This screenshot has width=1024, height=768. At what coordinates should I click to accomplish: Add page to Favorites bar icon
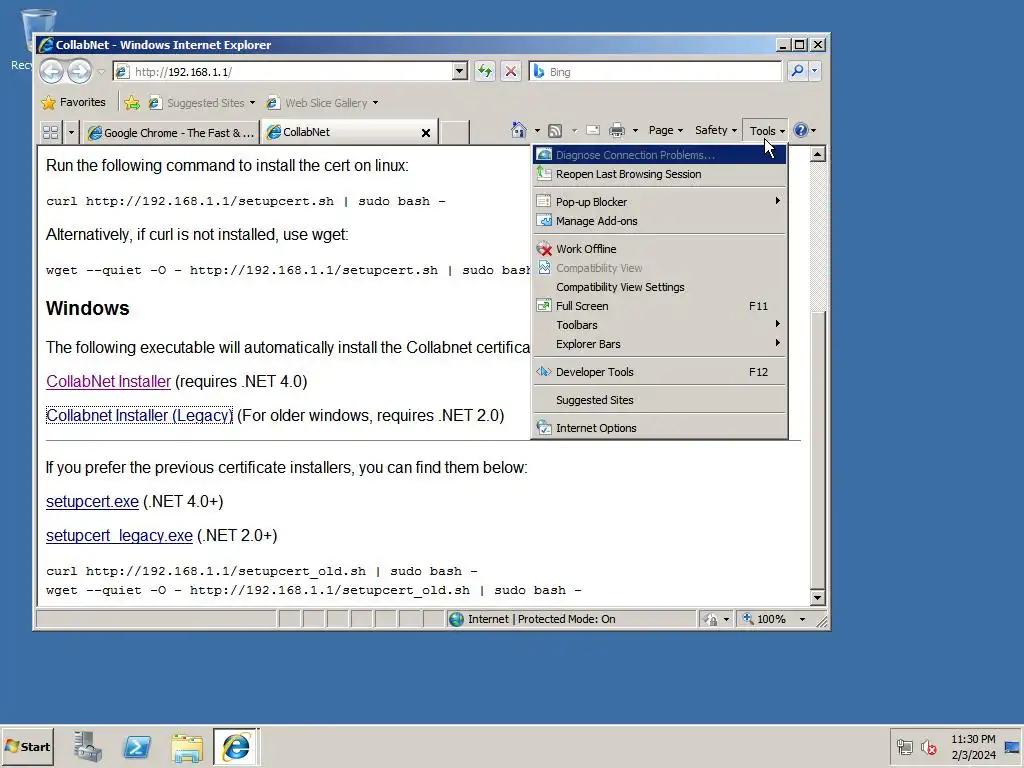(x=132, y=103)
